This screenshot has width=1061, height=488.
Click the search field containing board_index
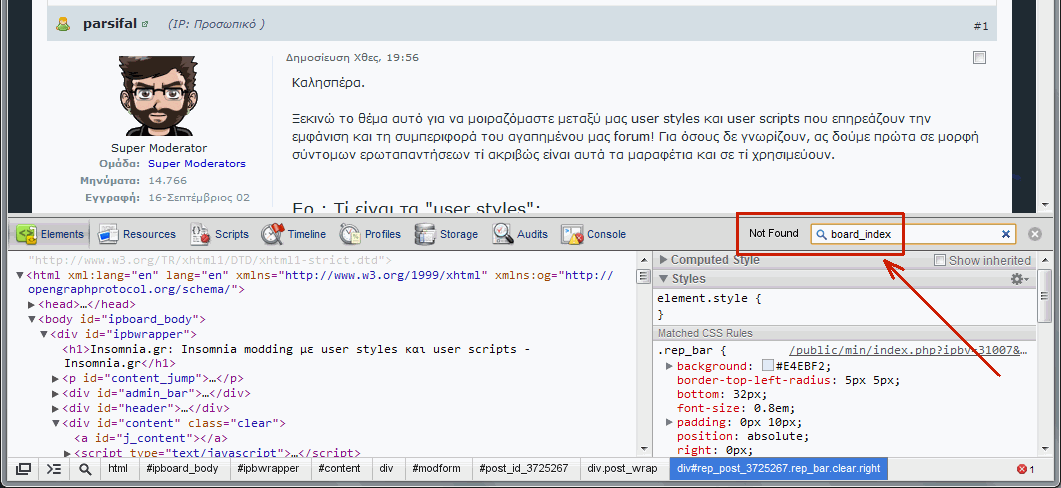(x=913, y=234)
